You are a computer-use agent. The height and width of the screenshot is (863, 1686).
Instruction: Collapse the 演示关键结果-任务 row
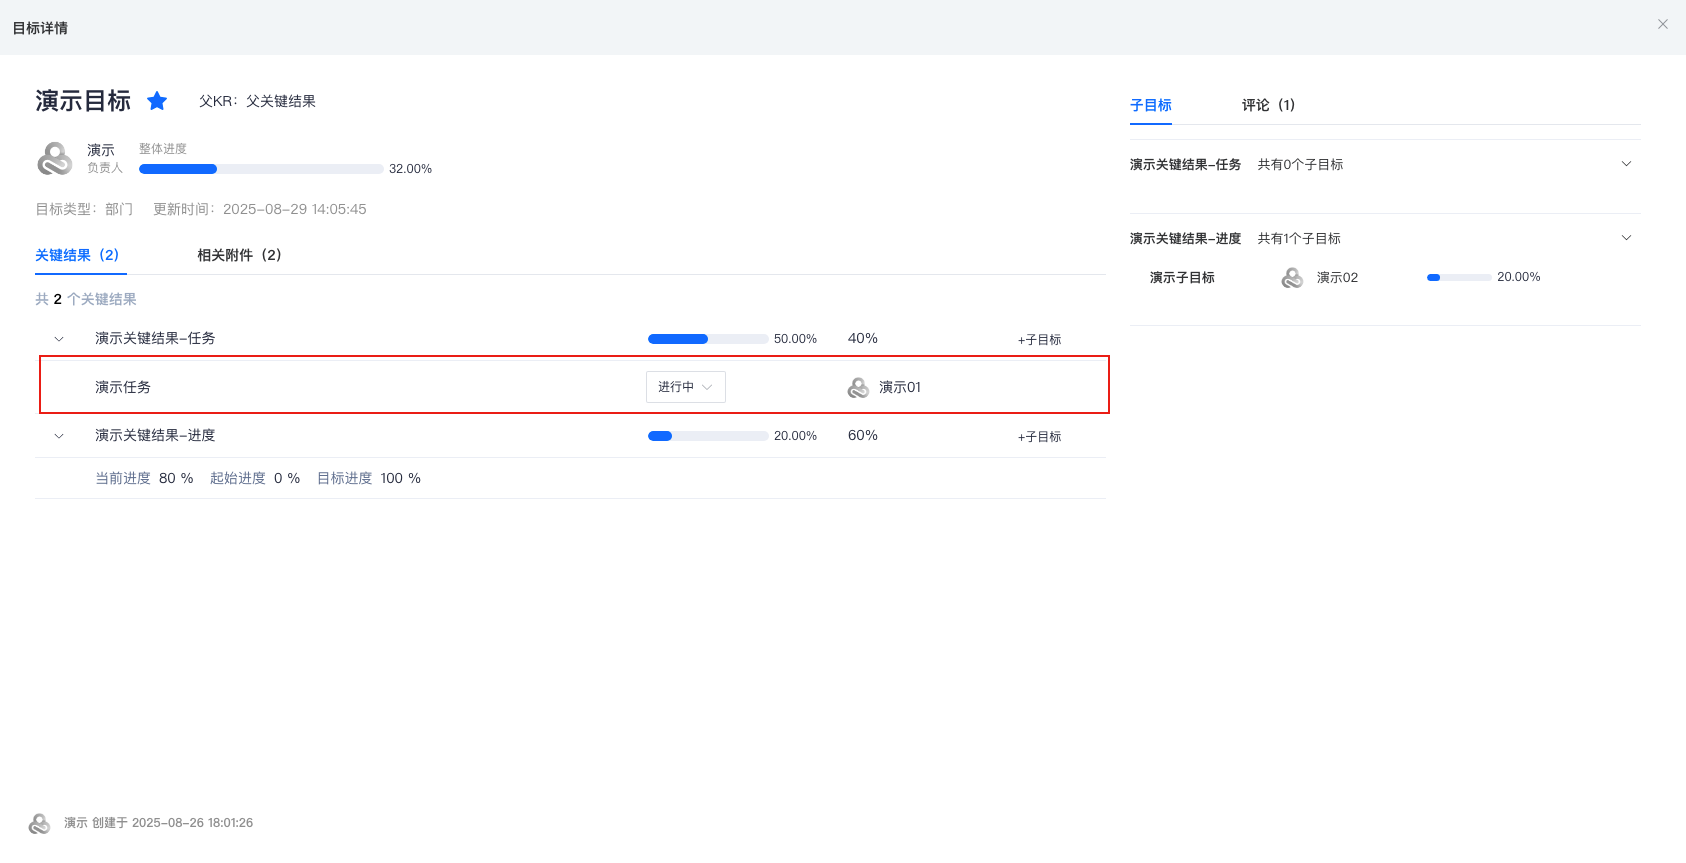coord(59,339)
